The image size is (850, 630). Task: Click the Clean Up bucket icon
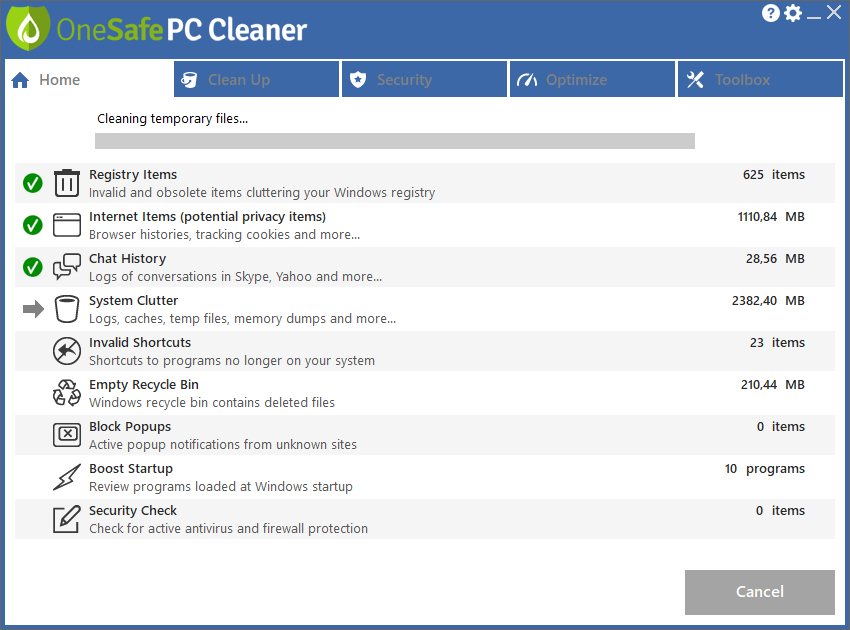click(189, 80)
